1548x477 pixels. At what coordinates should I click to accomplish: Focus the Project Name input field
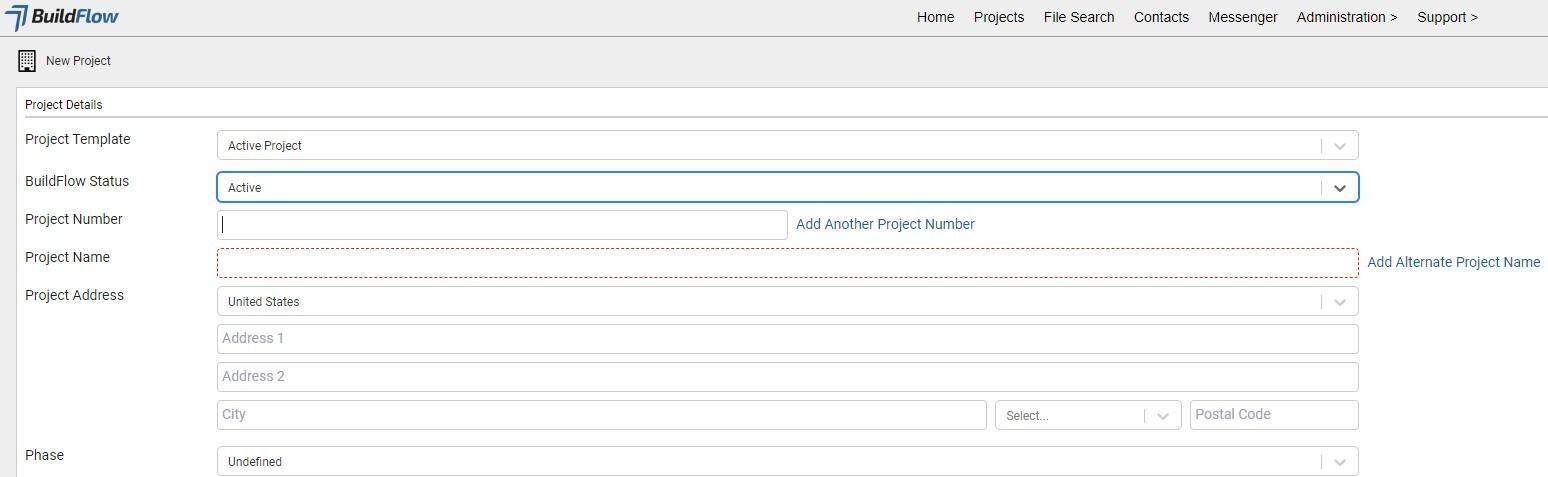click(786, 263)
